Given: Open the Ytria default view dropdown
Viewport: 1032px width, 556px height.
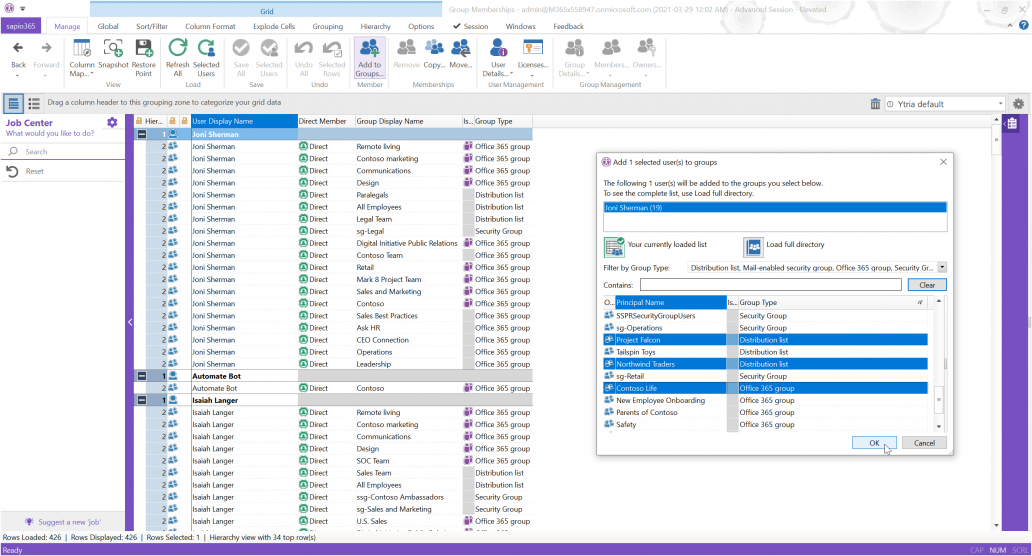Looking at the screenshot, I should (1000, 104).
